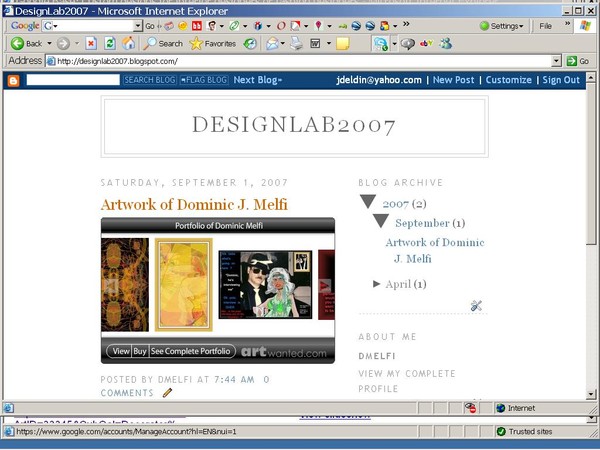Image resolution: width=600 pixels, height=450 pixels.
Task: Click See Complete Portfolio button
Action: pos(191,351)
